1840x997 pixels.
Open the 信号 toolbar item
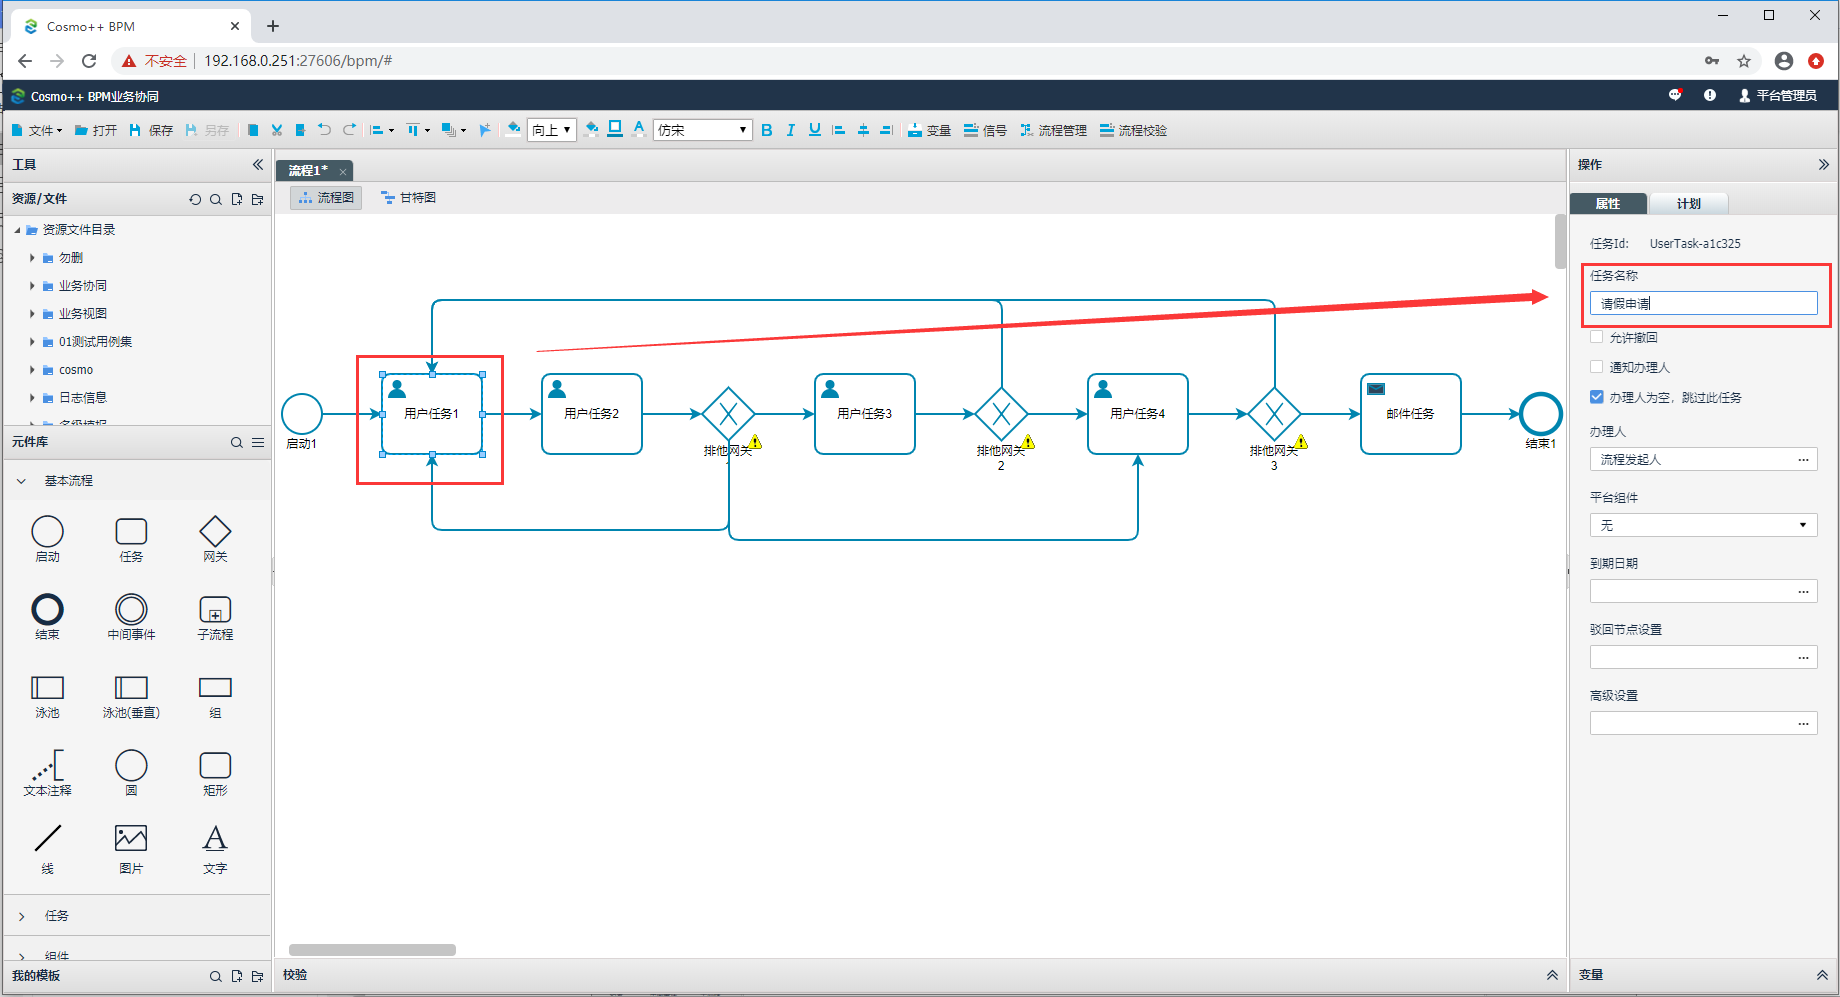pyautogui.click(x=985, y=130)
